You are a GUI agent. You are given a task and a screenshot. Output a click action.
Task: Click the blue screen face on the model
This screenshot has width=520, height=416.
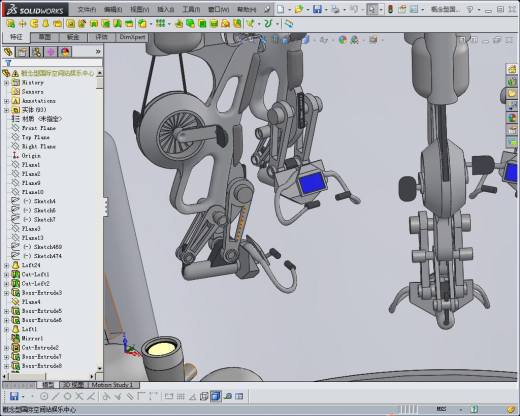pyautogui.click(x=312, y=184)
